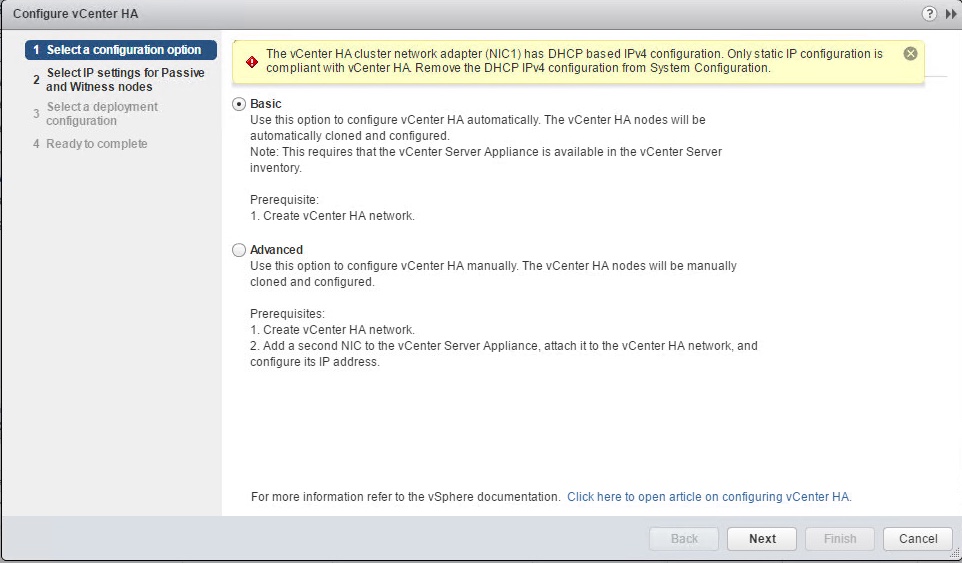Open the help question mark icon
This screenshot has height=563, width=962.
click(929, 13)
